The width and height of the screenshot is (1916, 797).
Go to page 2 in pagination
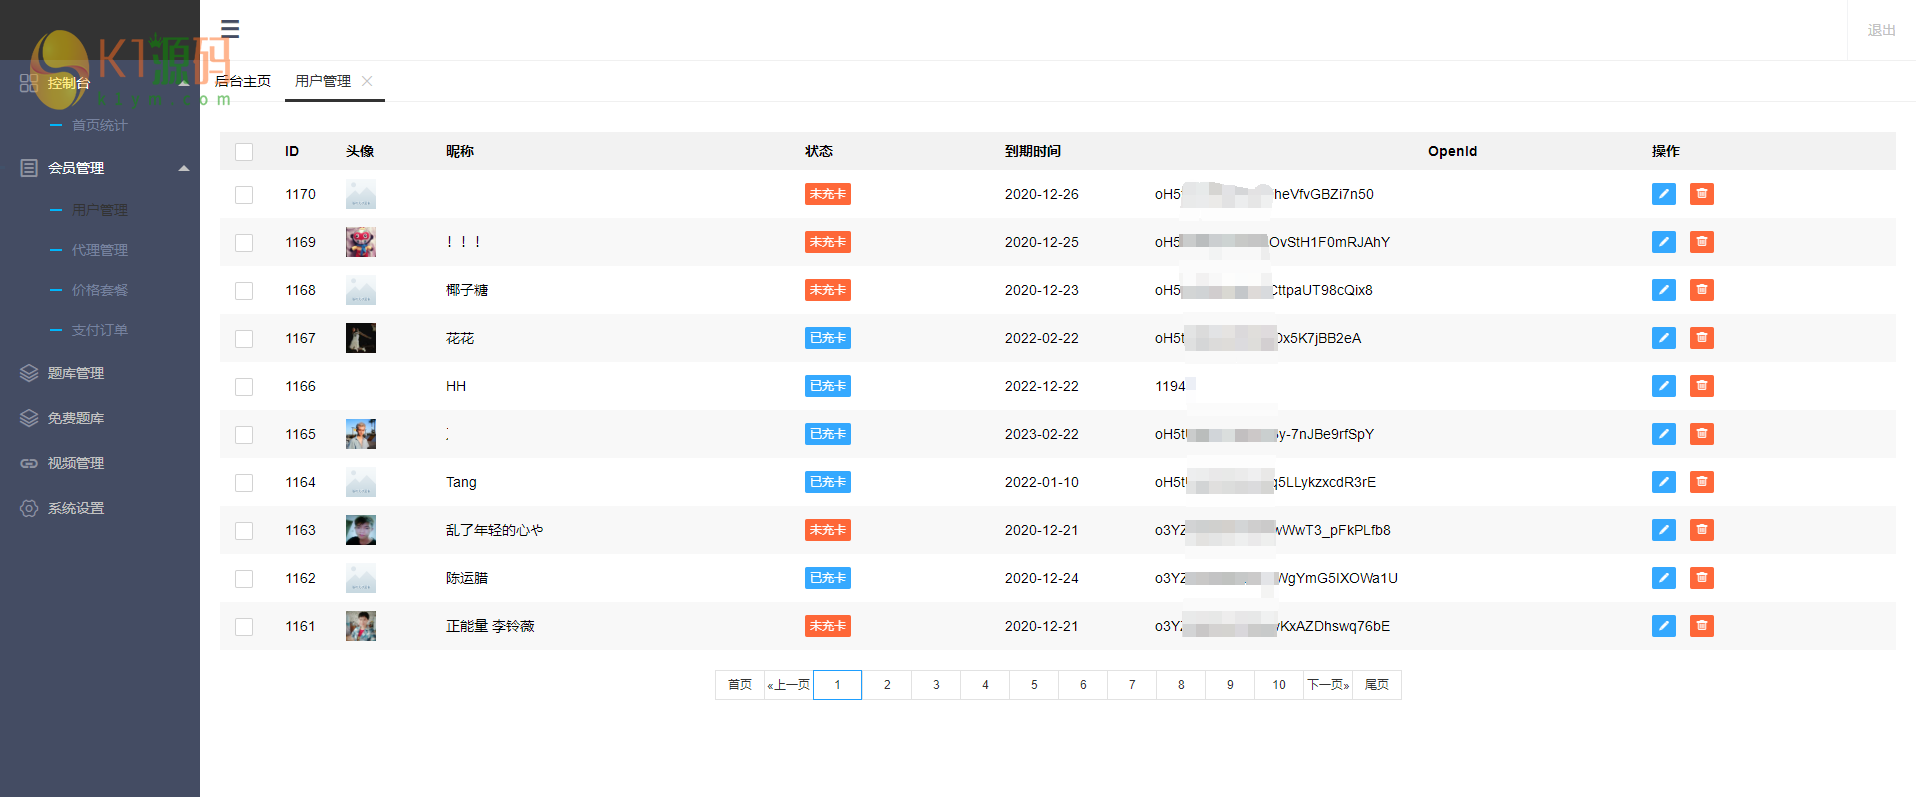[x=887, y=685]
